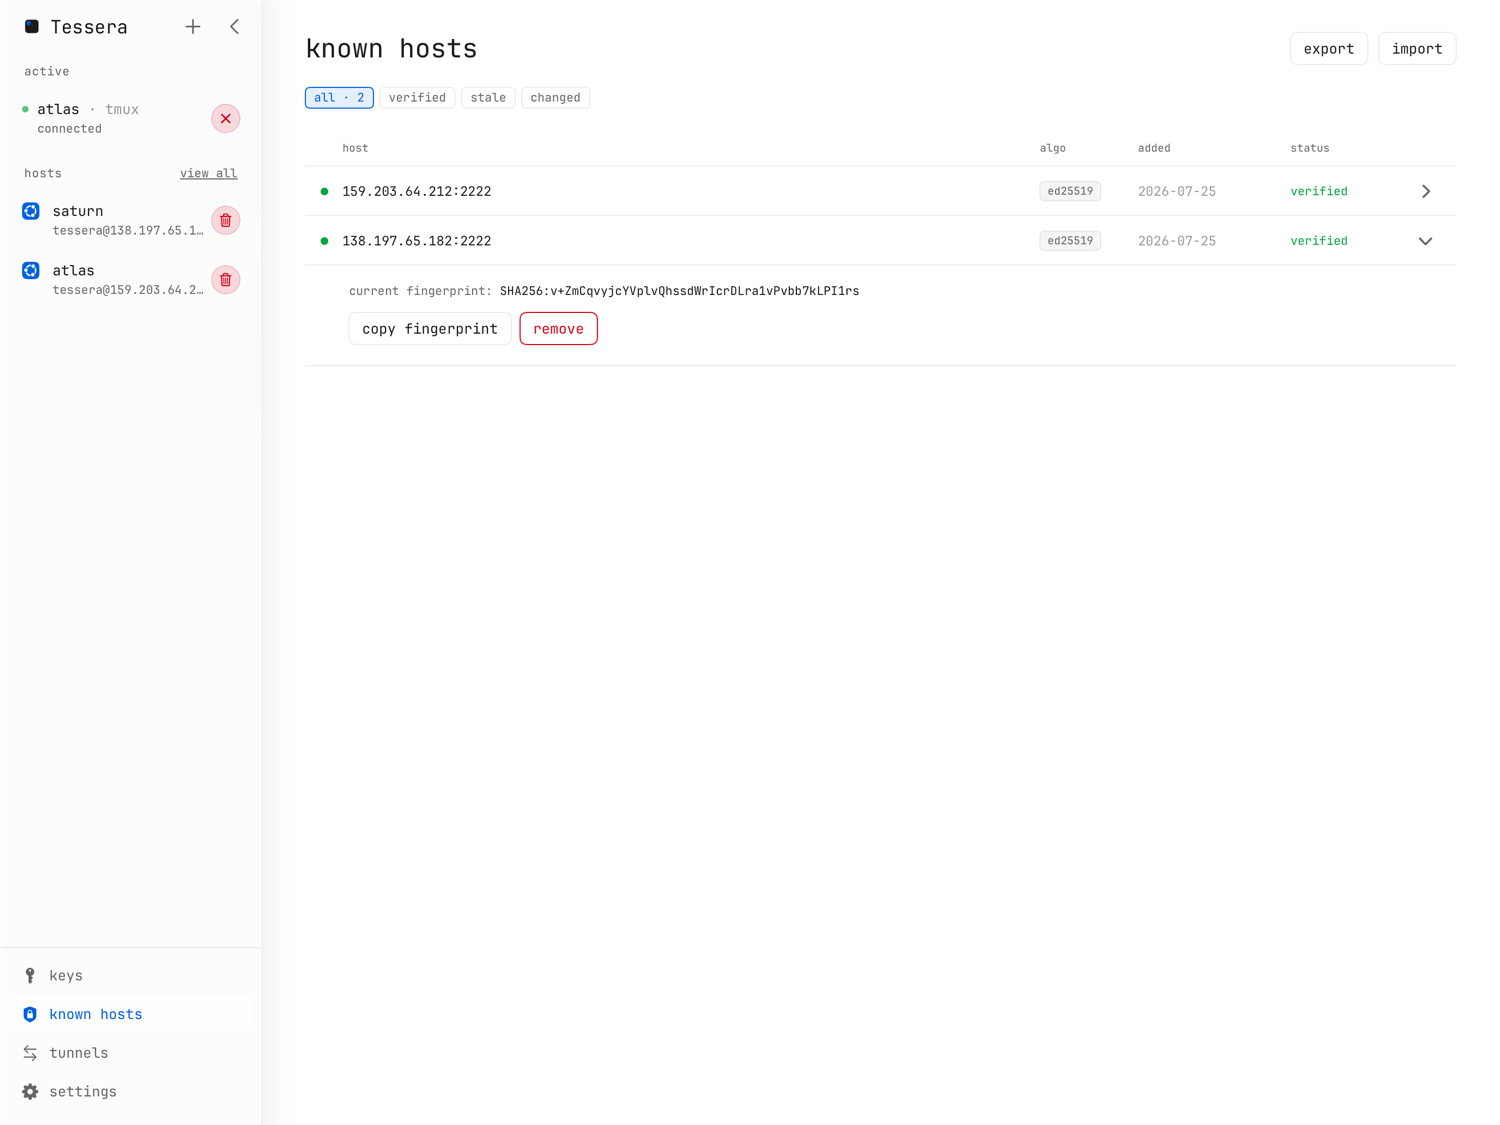Import known hosts

click(x=1417, y=48)
